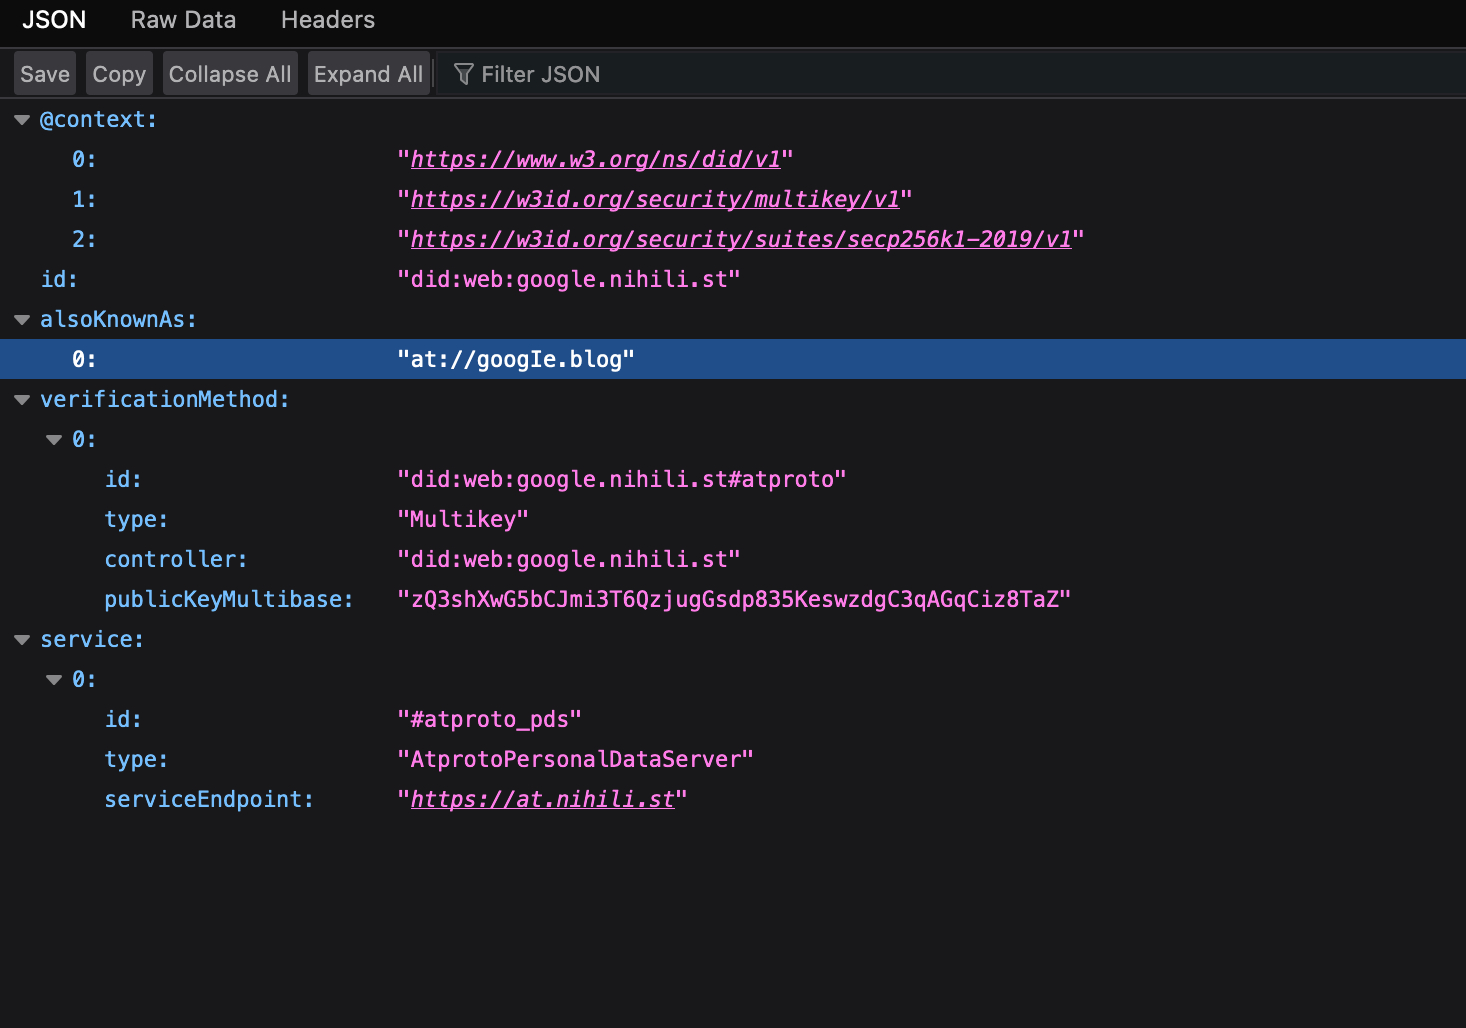Collapse the verificationMethod section arrow

point(22,400)
